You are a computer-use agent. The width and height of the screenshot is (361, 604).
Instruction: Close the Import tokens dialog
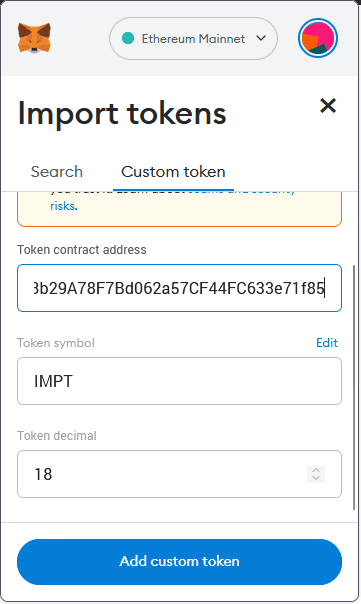click(x=328, y=106)
